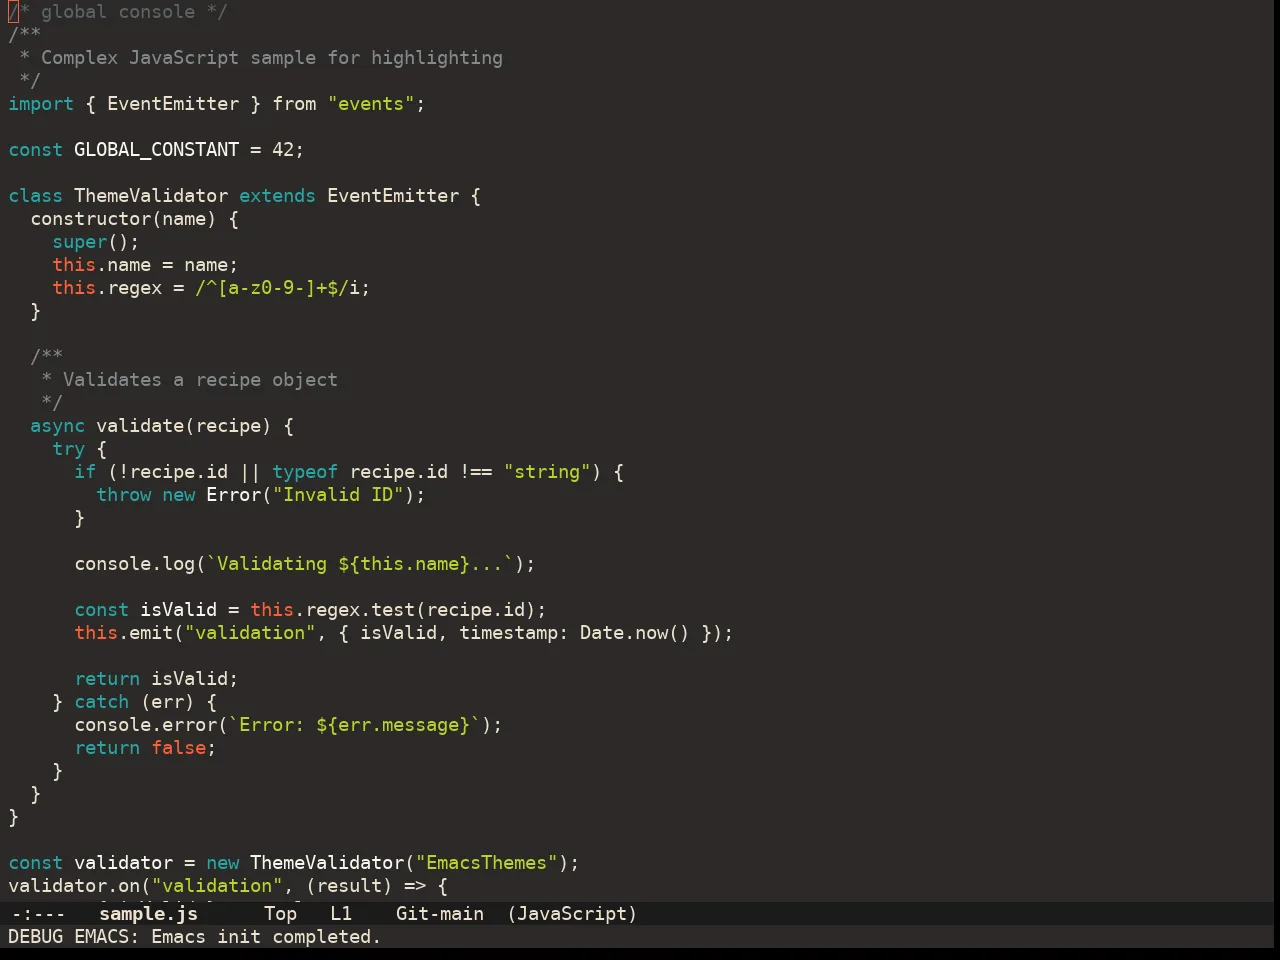Click the comment 'Validates a recipe object'

point(200,379)
